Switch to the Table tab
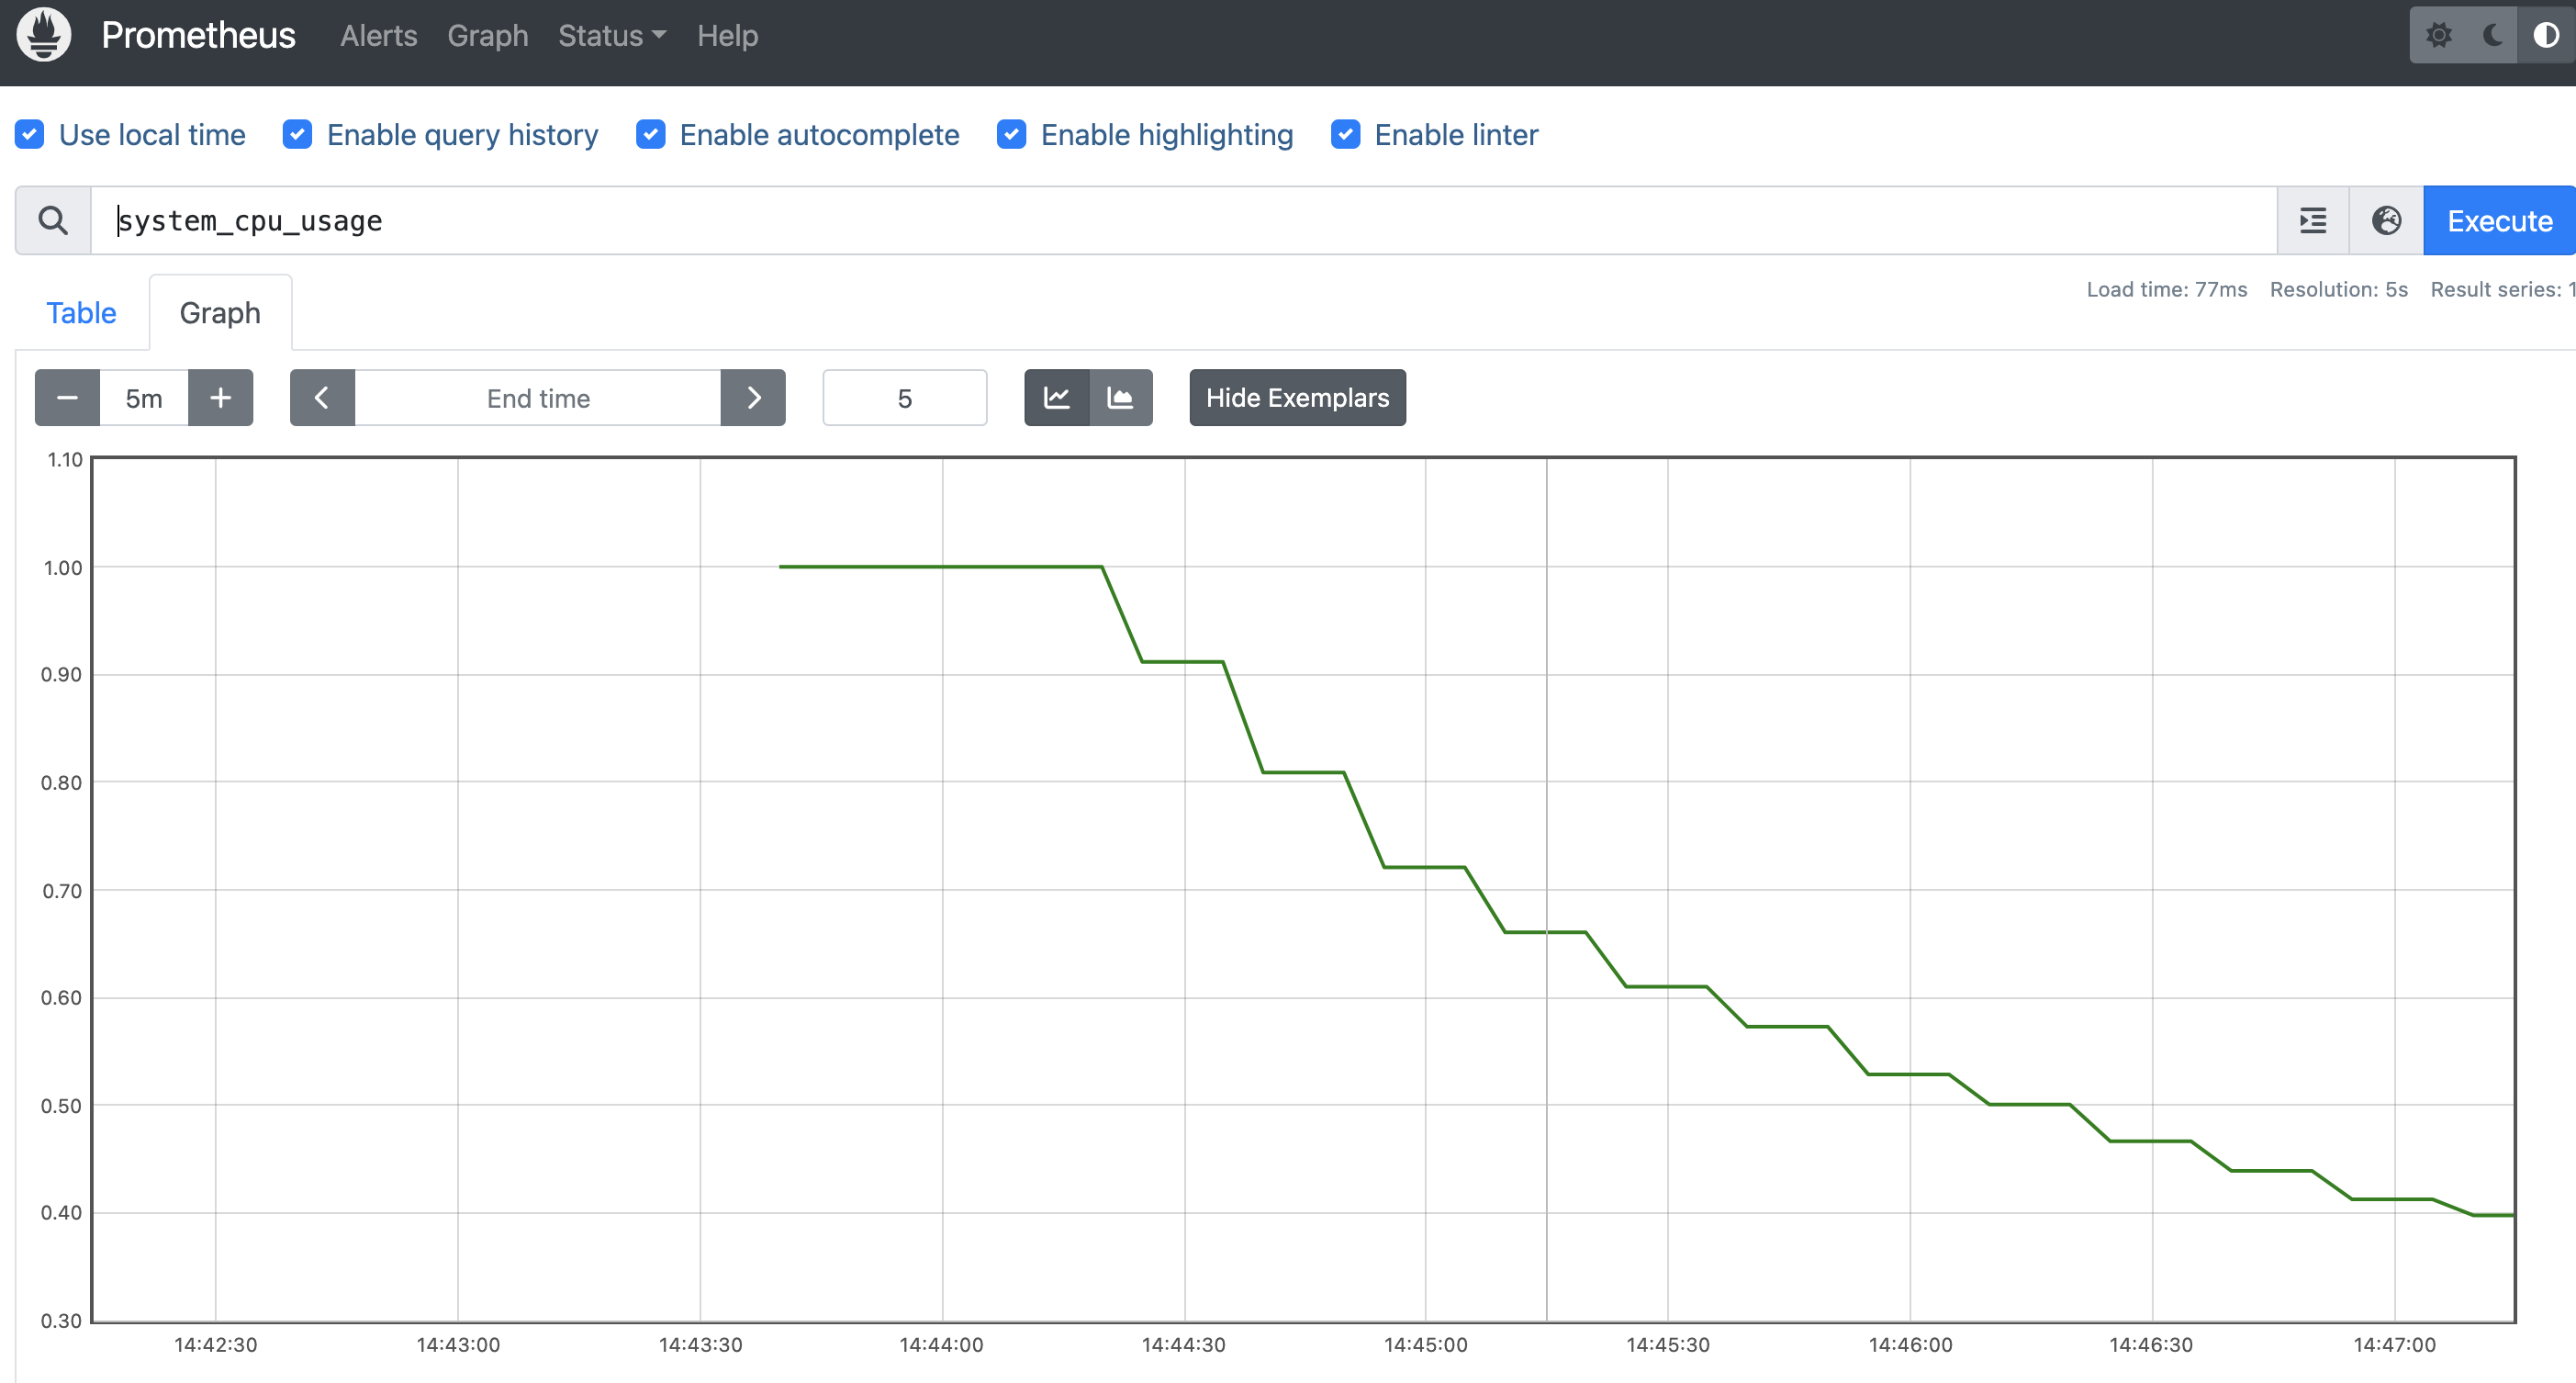2576x1383 pixels. coord(81,313)
